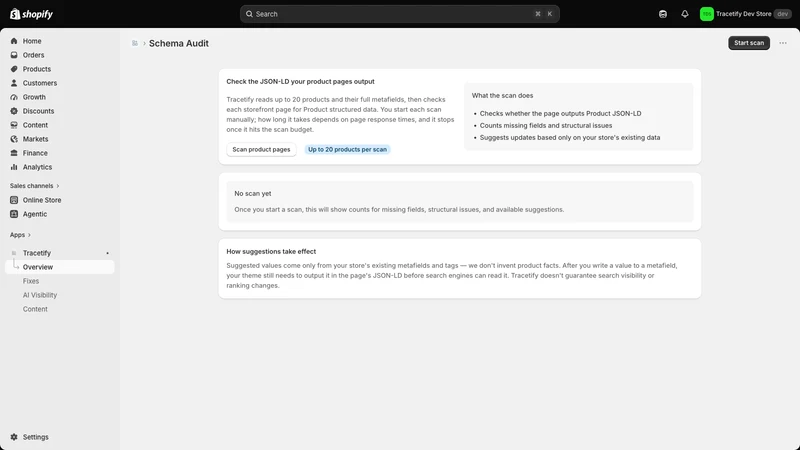Click Checks whether the page outputs bullet
Screen dimensions: 800x450
(x=560, y=113)
